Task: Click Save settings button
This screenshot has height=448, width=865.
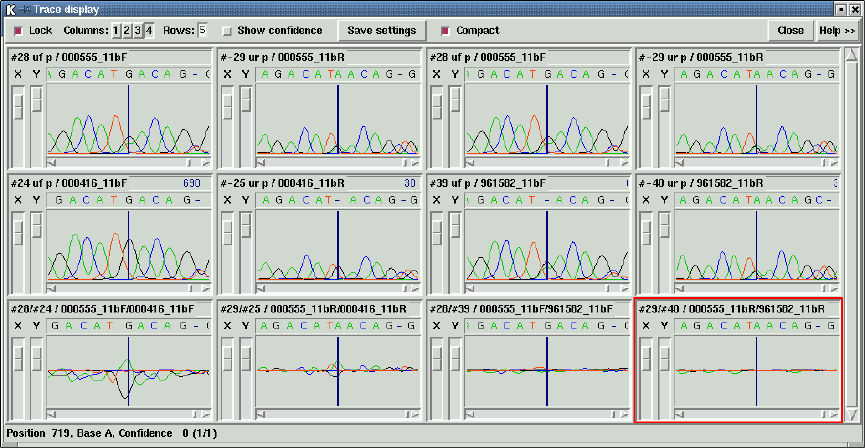Action: pos(382,30)
